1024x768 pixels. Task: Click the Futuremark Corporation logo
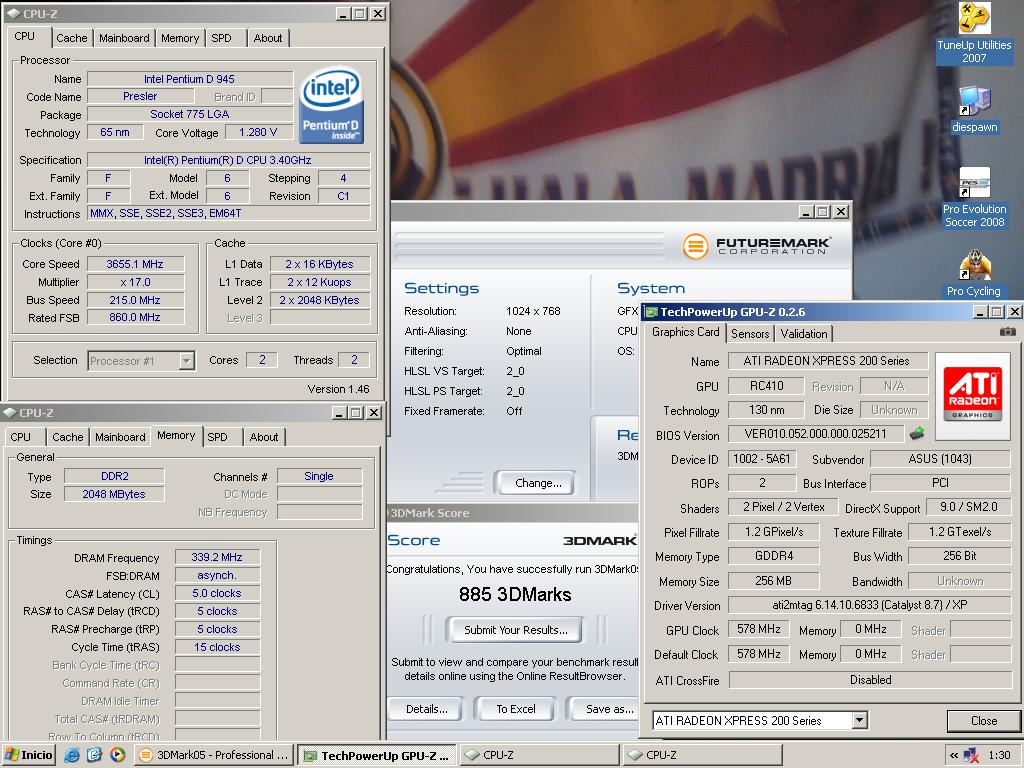coord(757,246)
